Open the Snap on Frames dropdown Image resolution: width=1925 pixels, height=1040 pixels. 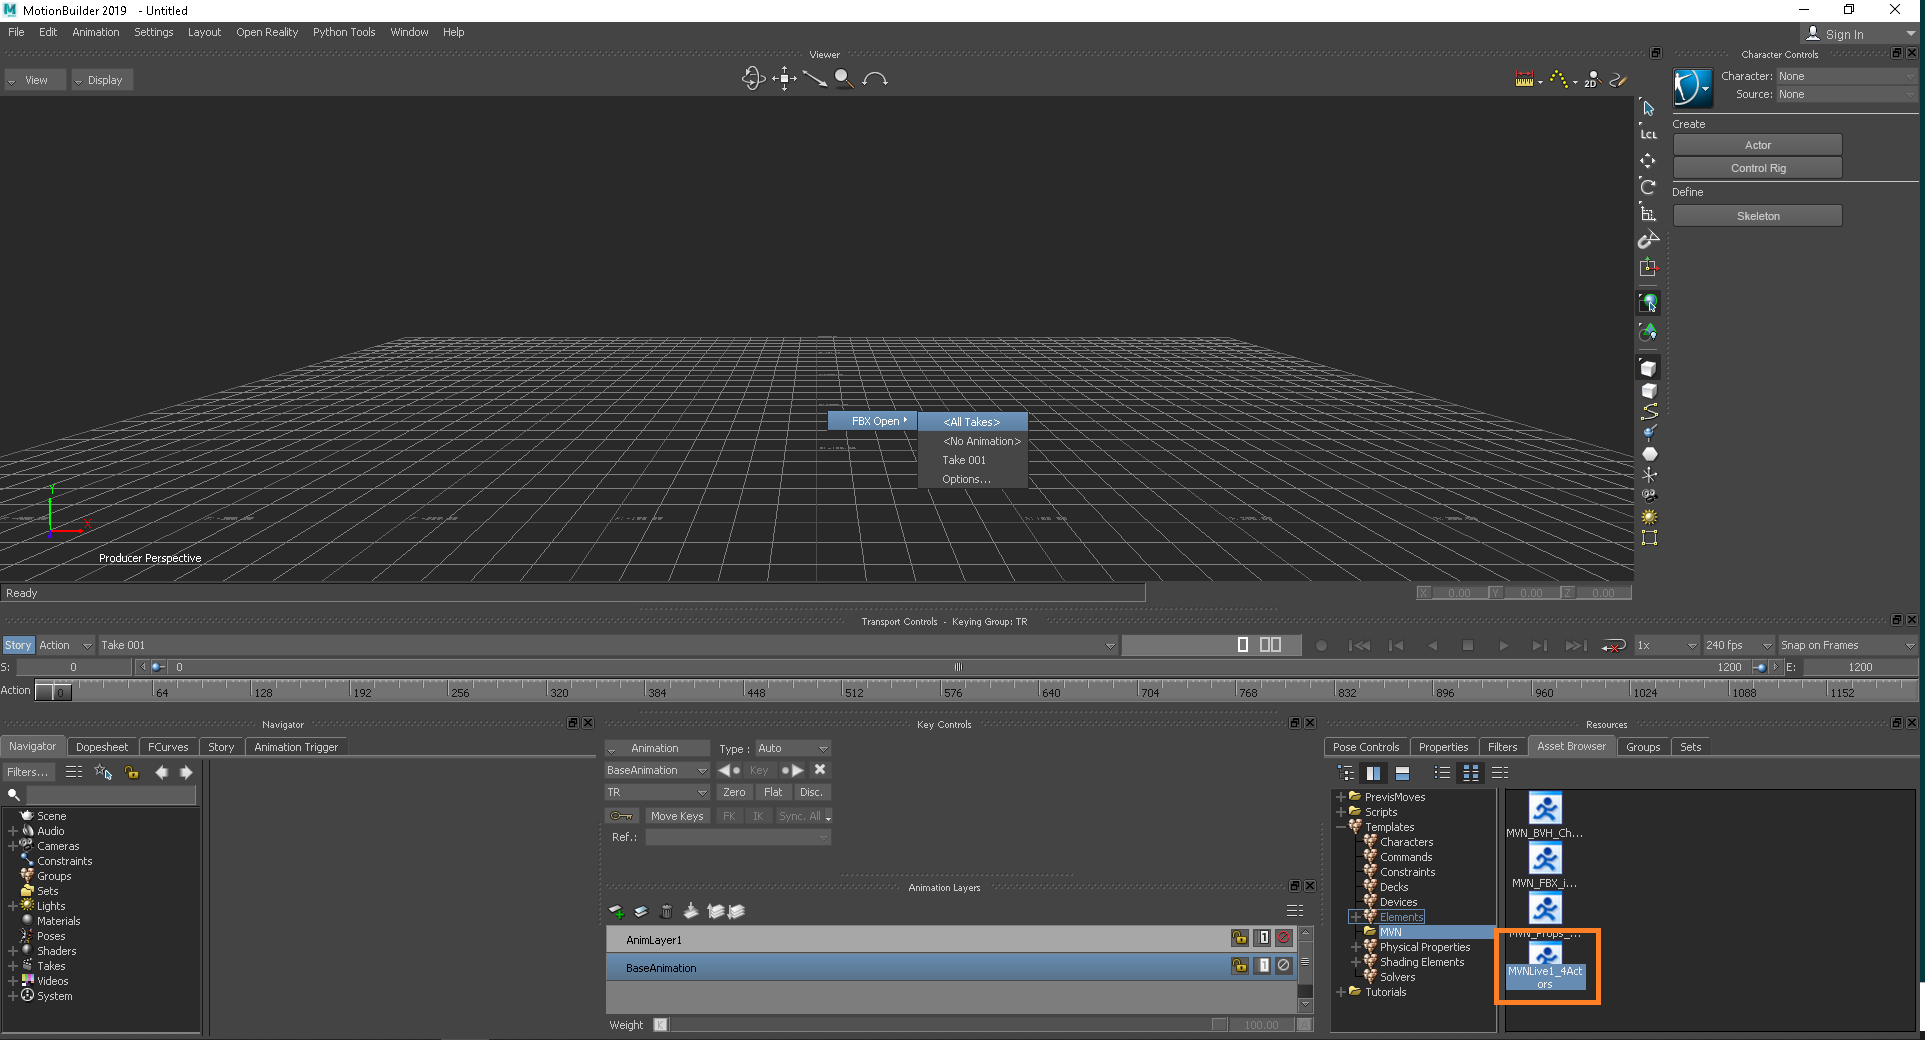[1845, 645]
